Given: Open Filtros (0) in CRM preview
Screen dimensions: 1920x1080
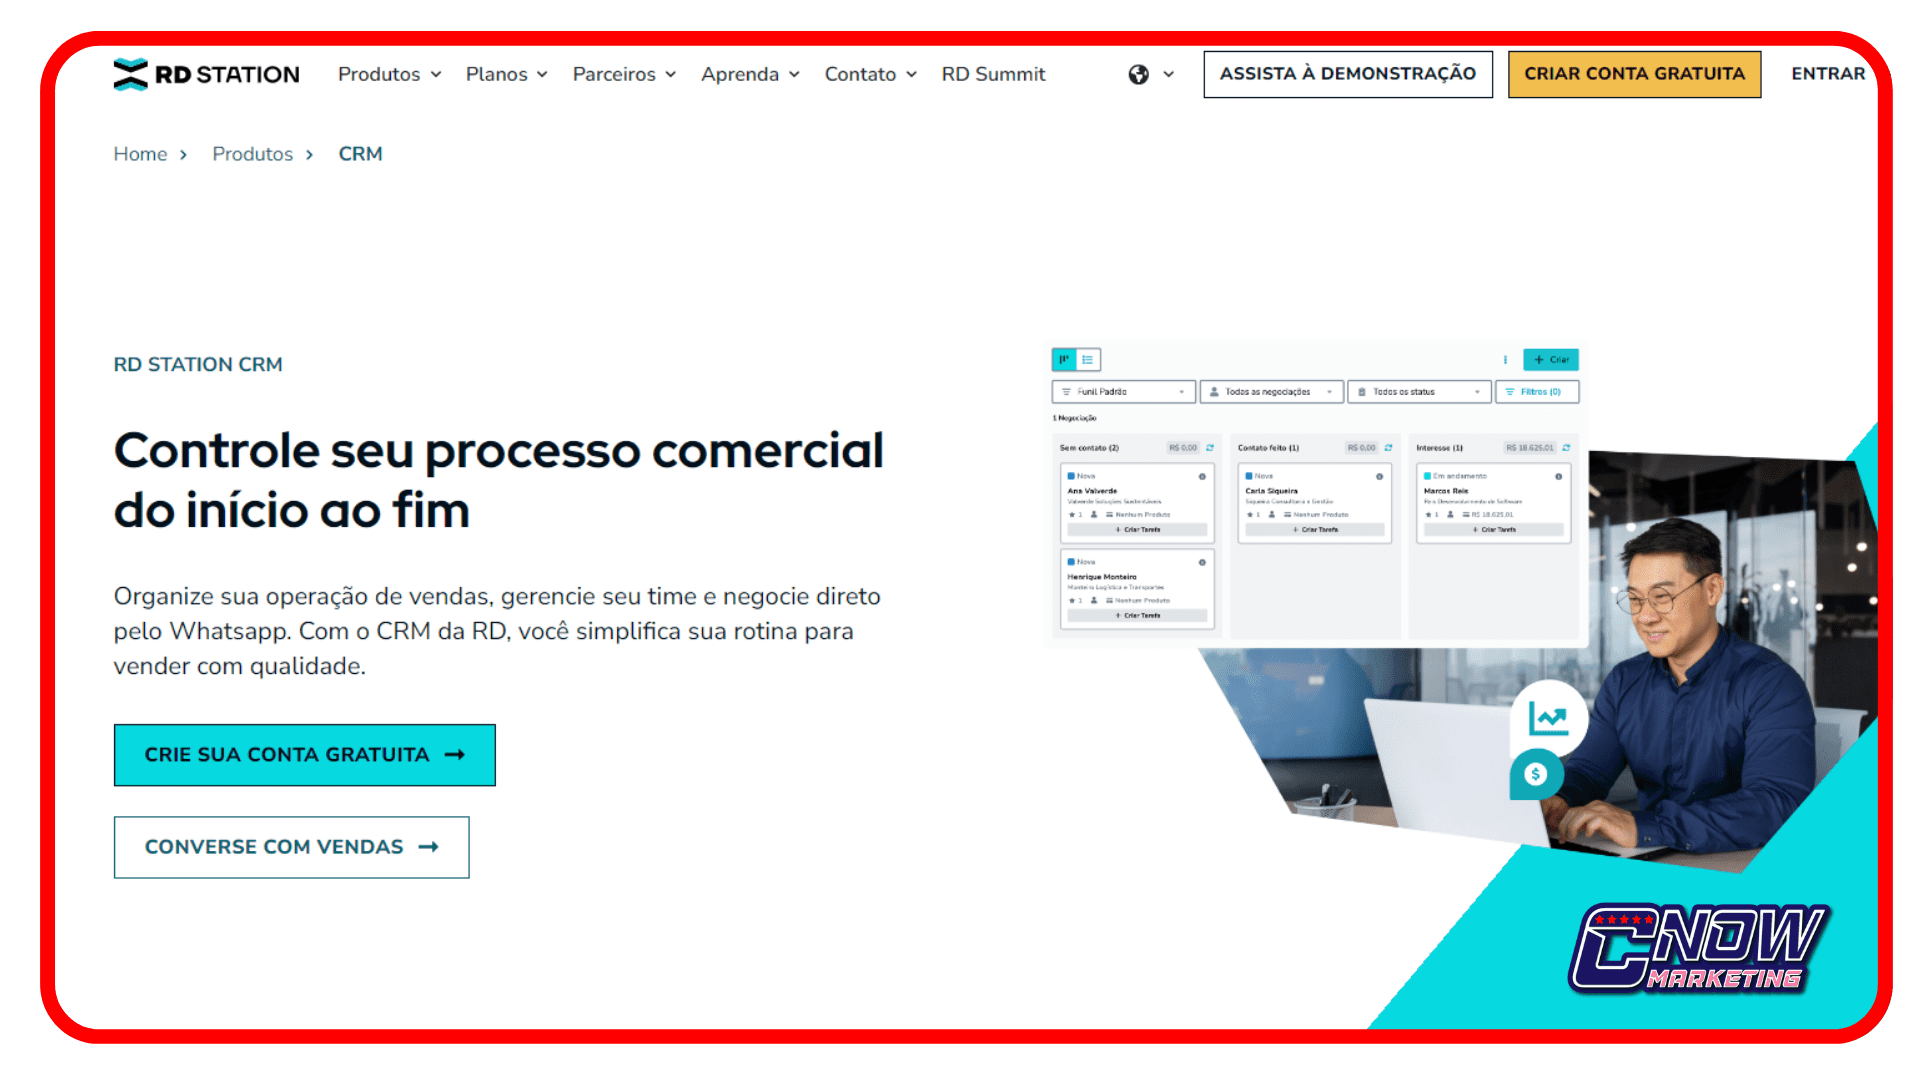Looking at the screenshot, I should [x=1537, y=392].
